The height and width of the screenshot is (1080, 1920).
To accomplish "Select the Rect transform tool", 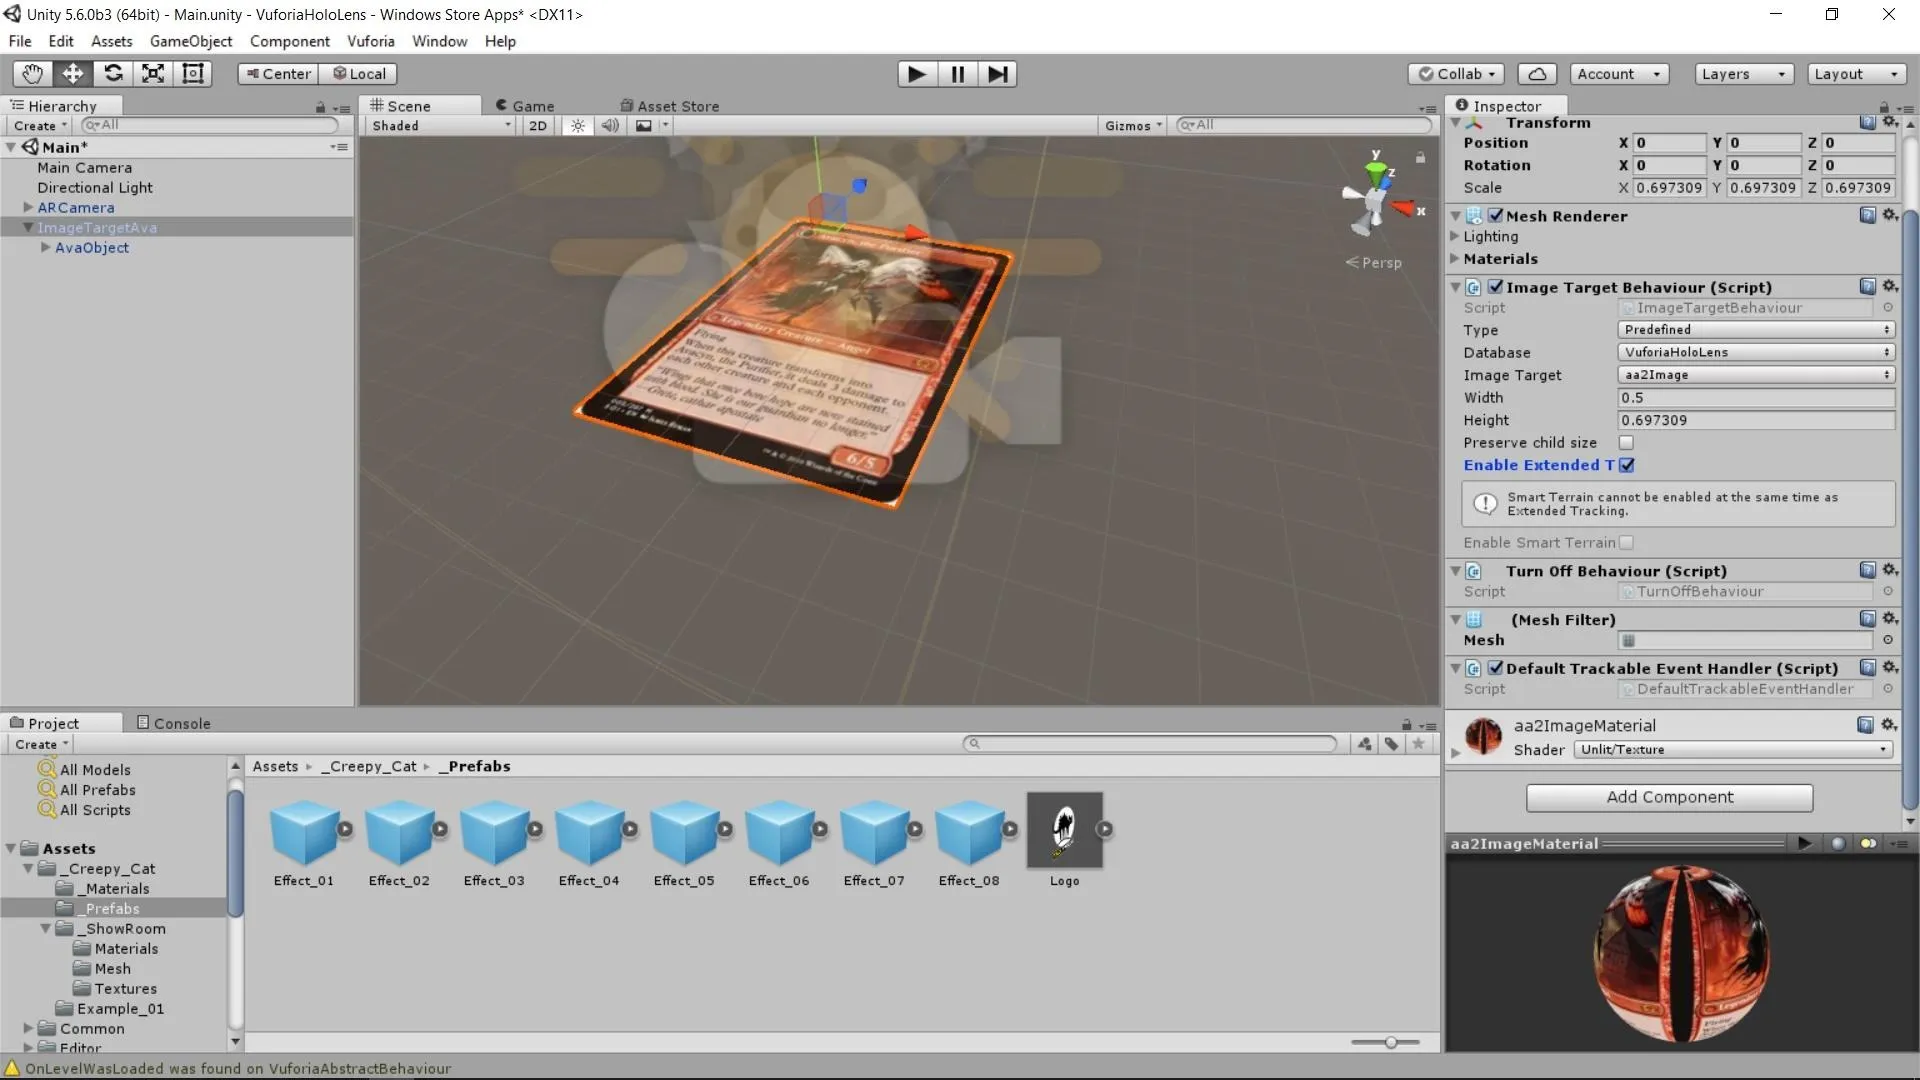I will click(x=192, y=73).
